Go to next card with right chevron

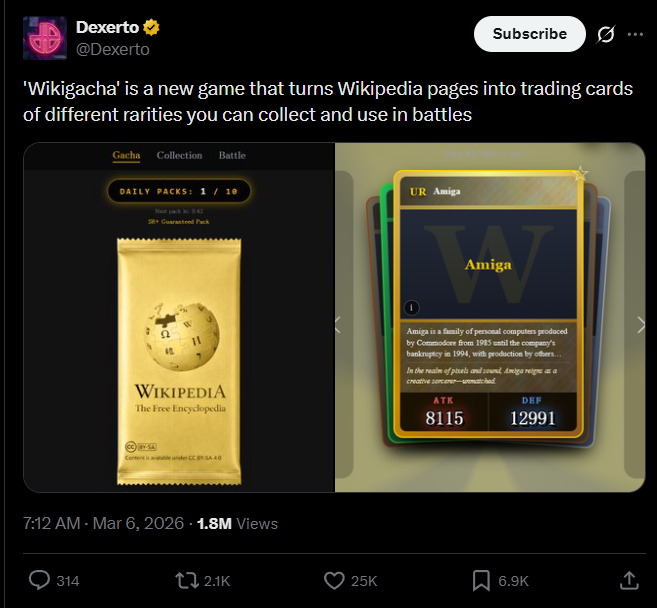(x=641, y=325)
